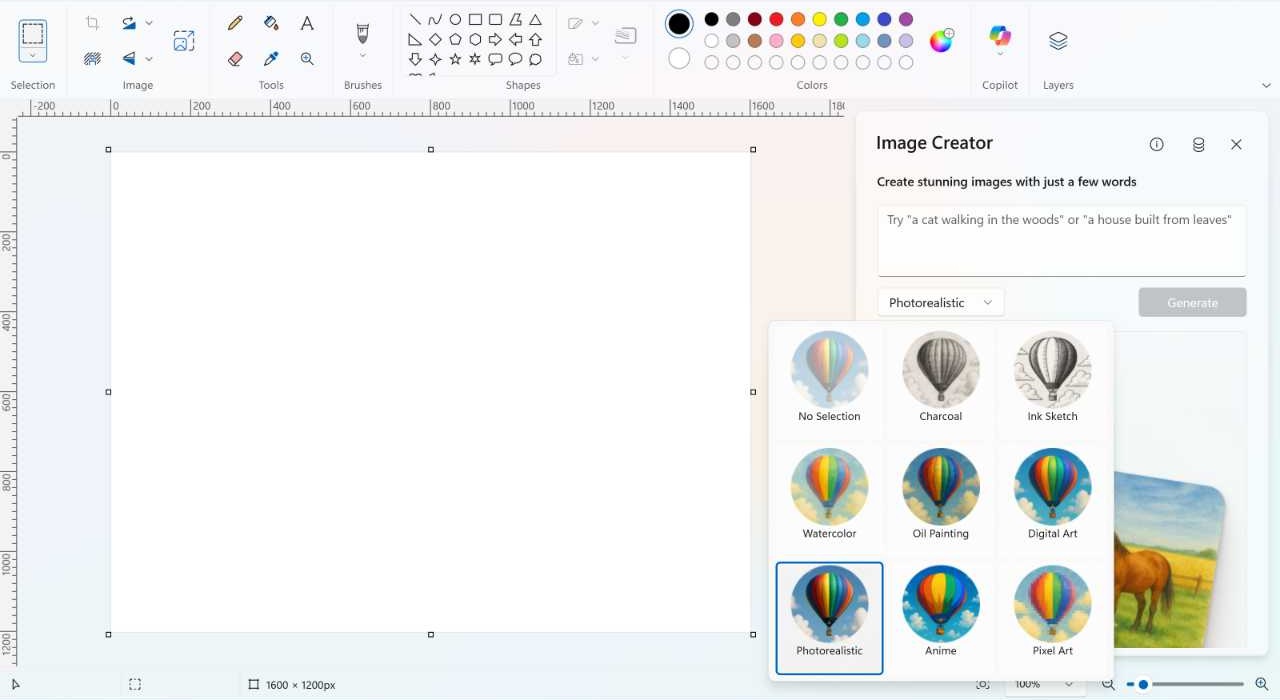Show Image Creator info
1280x700 pixels.
click(x=1157, y=144)
